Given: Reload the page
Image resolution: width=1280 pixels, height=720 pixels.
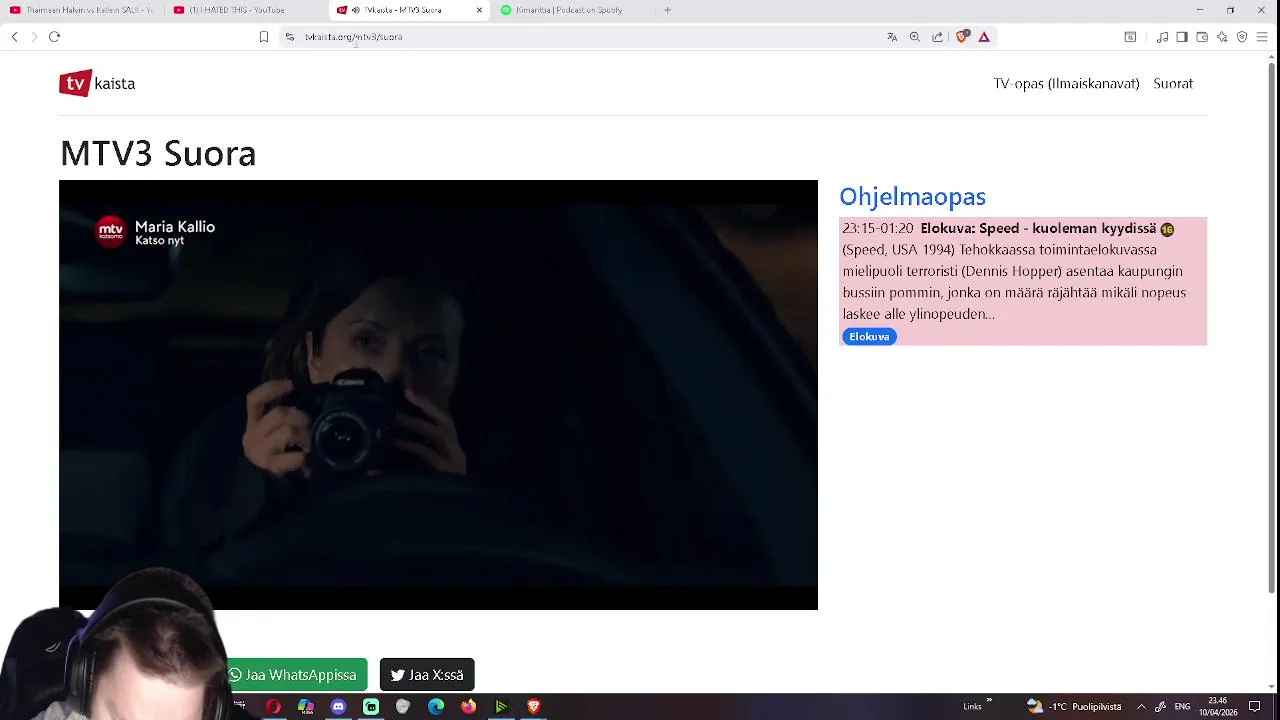Looking at the screenshot, I should coord(55,37).
